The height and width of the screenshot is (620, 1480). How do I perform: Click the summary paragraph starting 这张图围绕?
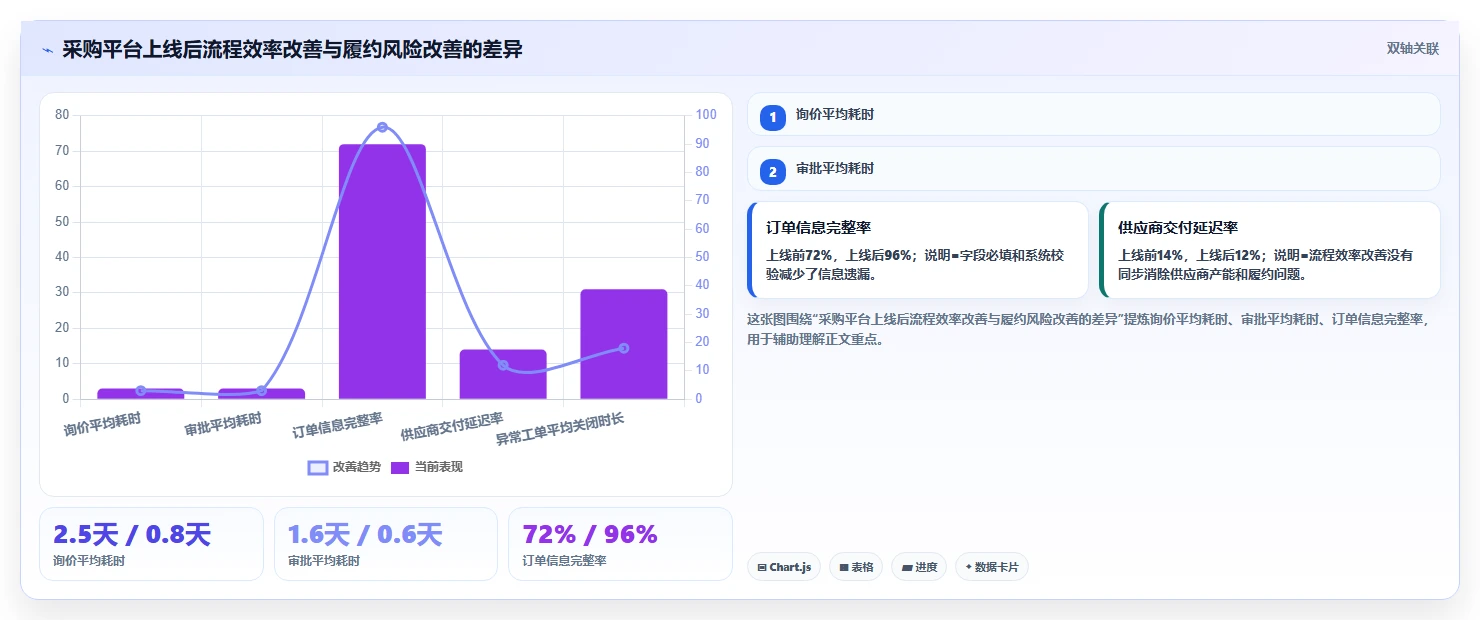tap(1090, 329)
